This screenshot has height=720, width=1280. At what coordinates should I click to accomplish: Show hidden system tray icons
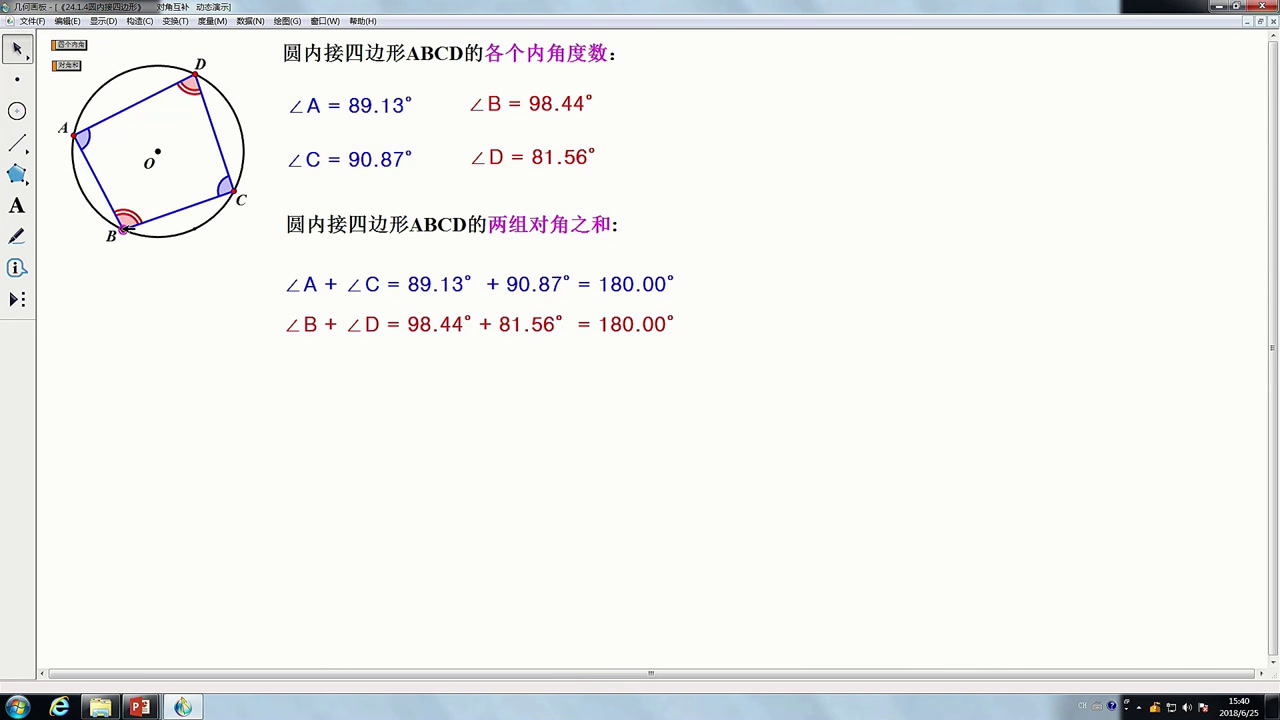pos(1139,707)
